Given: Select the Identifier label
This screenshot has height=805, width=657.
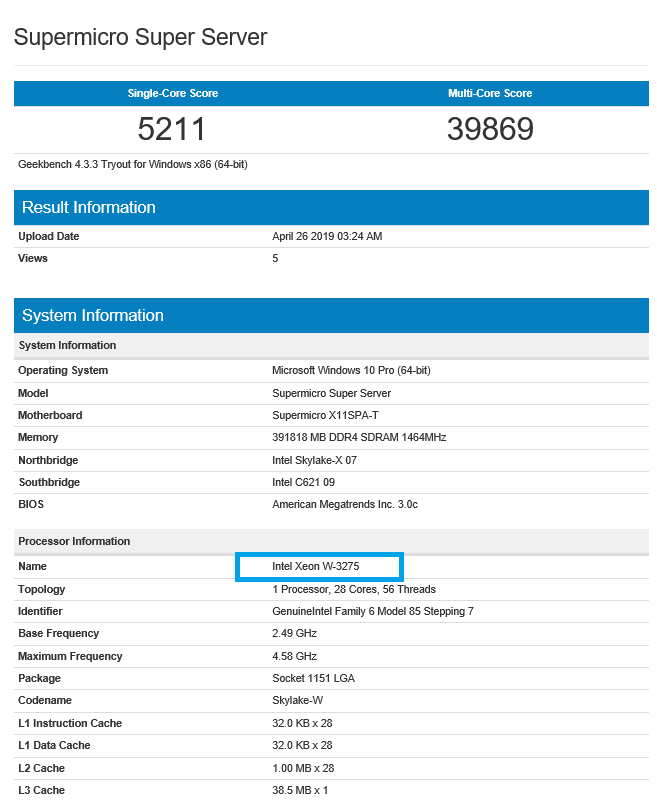Looking at the screenshot, I should [40, 611].
